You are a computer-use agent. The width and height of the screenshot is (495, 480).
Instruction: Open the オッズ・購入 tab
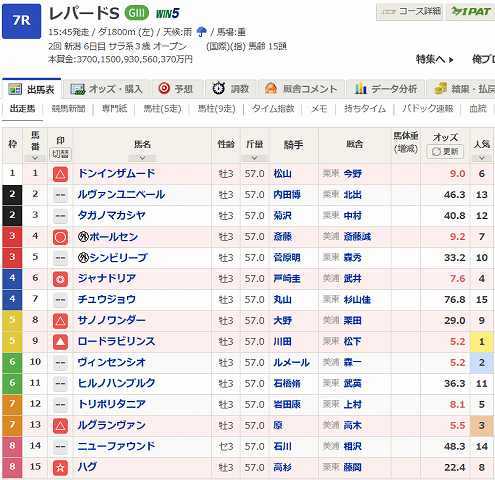[x=107, y=89]
